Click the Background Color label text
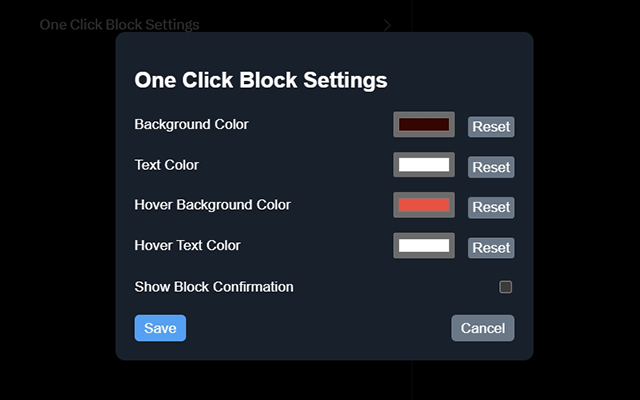 191,124
